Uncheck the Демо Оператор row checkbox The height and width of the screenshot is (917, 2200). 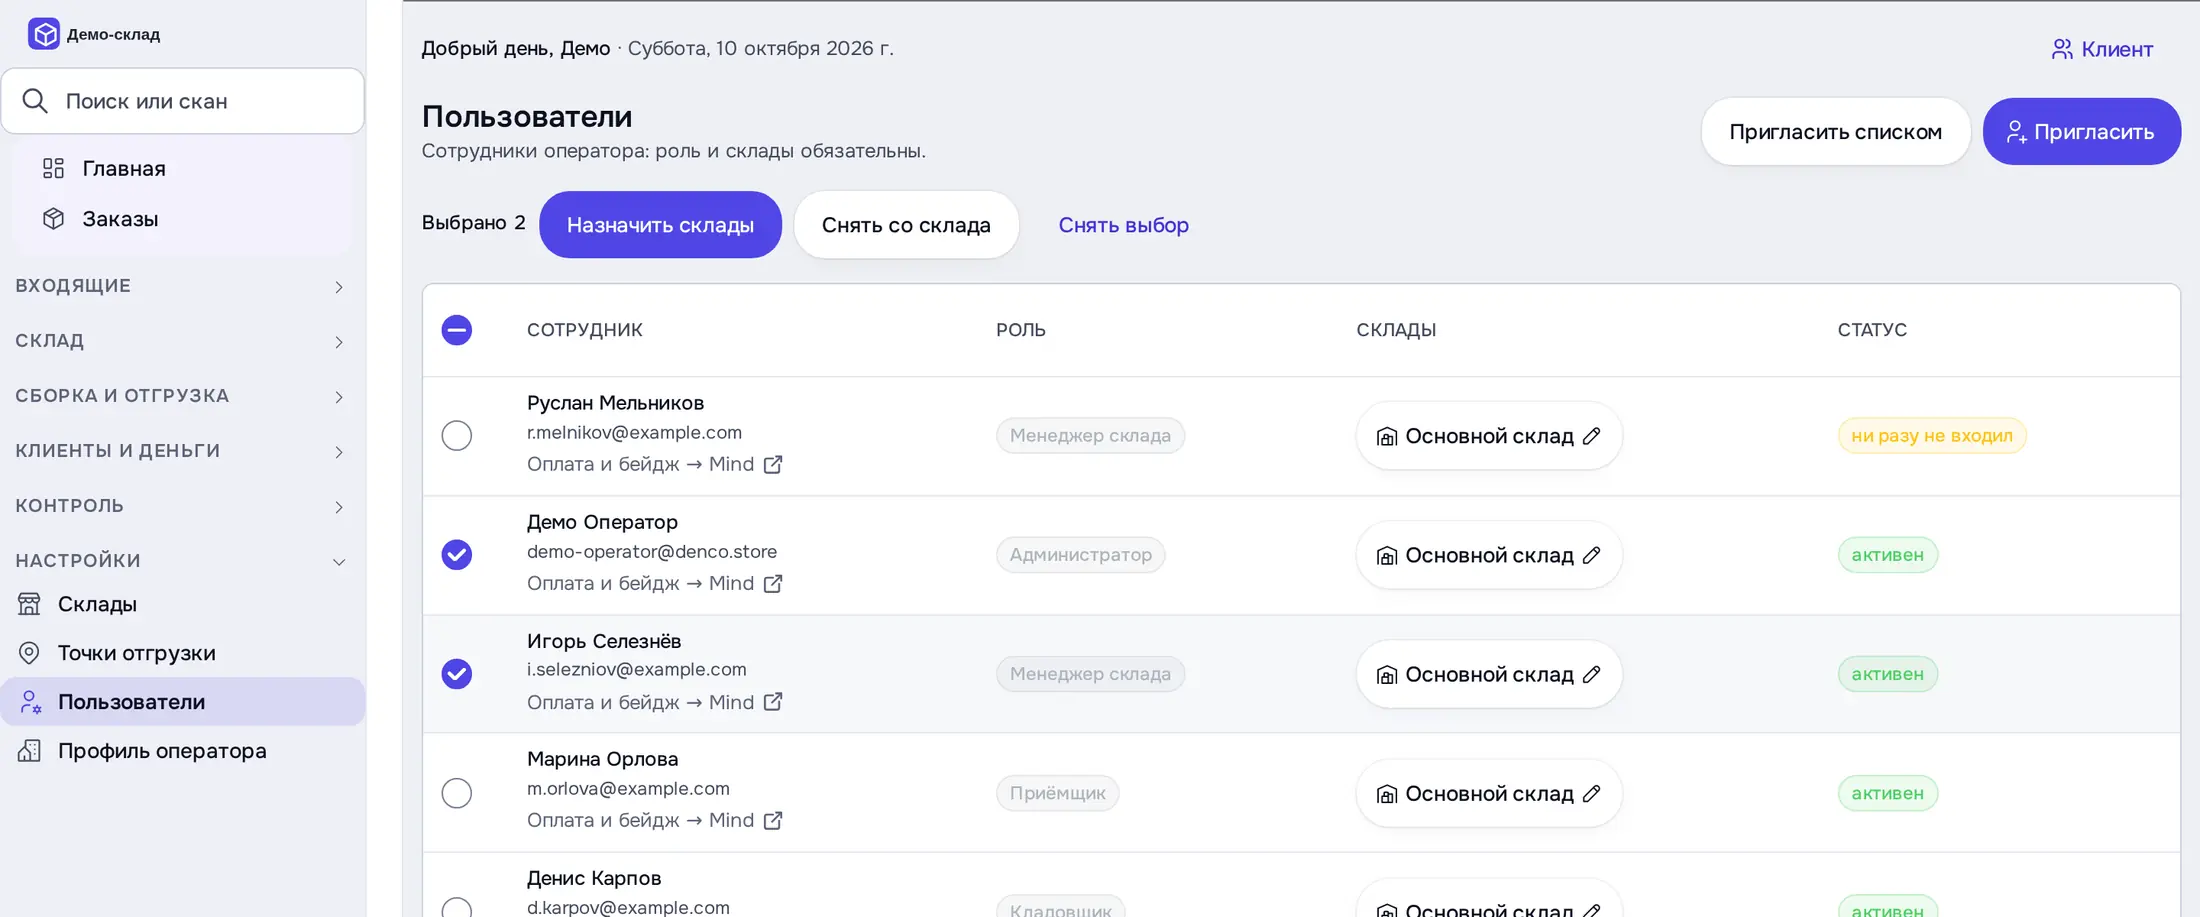pos(457,554)
